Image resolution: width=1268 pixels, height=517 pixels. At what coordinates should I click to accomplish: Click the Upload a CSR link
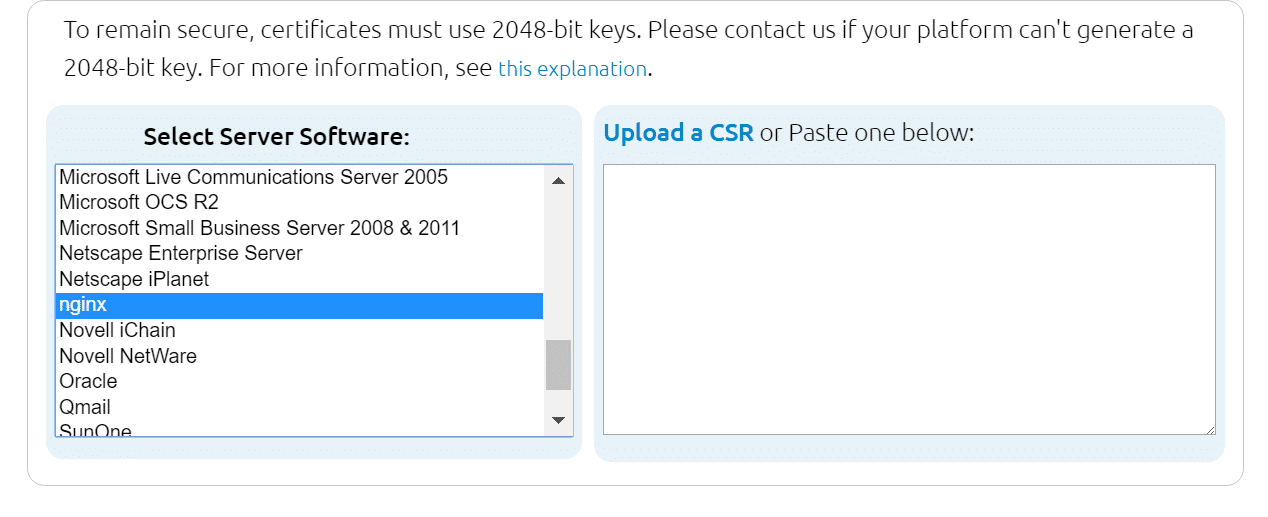678,133
